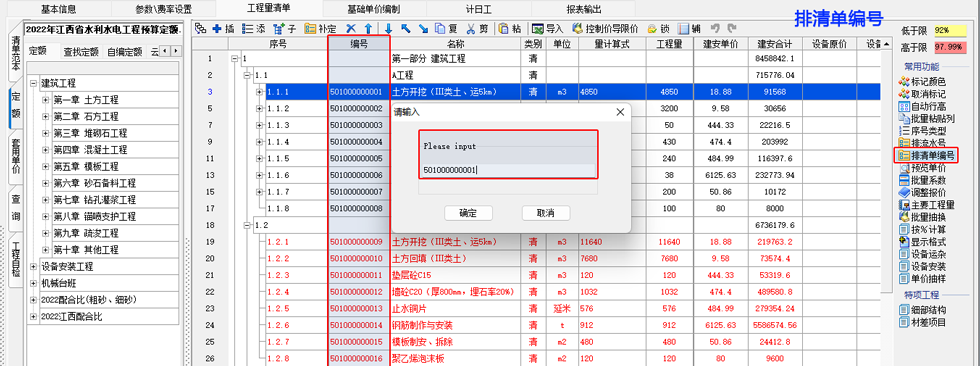
Task: Click 排流水号 function
Action: (x=922, y=143)
